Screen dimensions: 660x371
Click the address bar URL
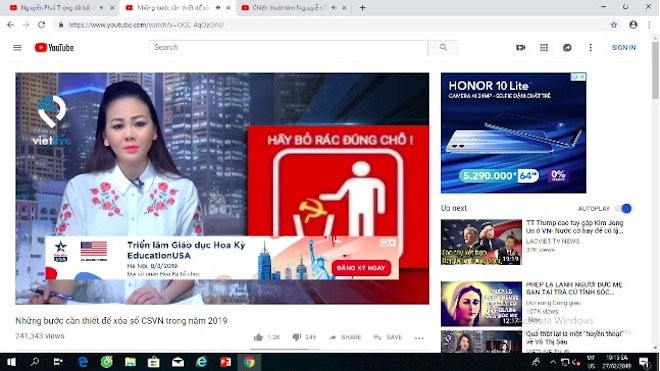pos(146,25)
